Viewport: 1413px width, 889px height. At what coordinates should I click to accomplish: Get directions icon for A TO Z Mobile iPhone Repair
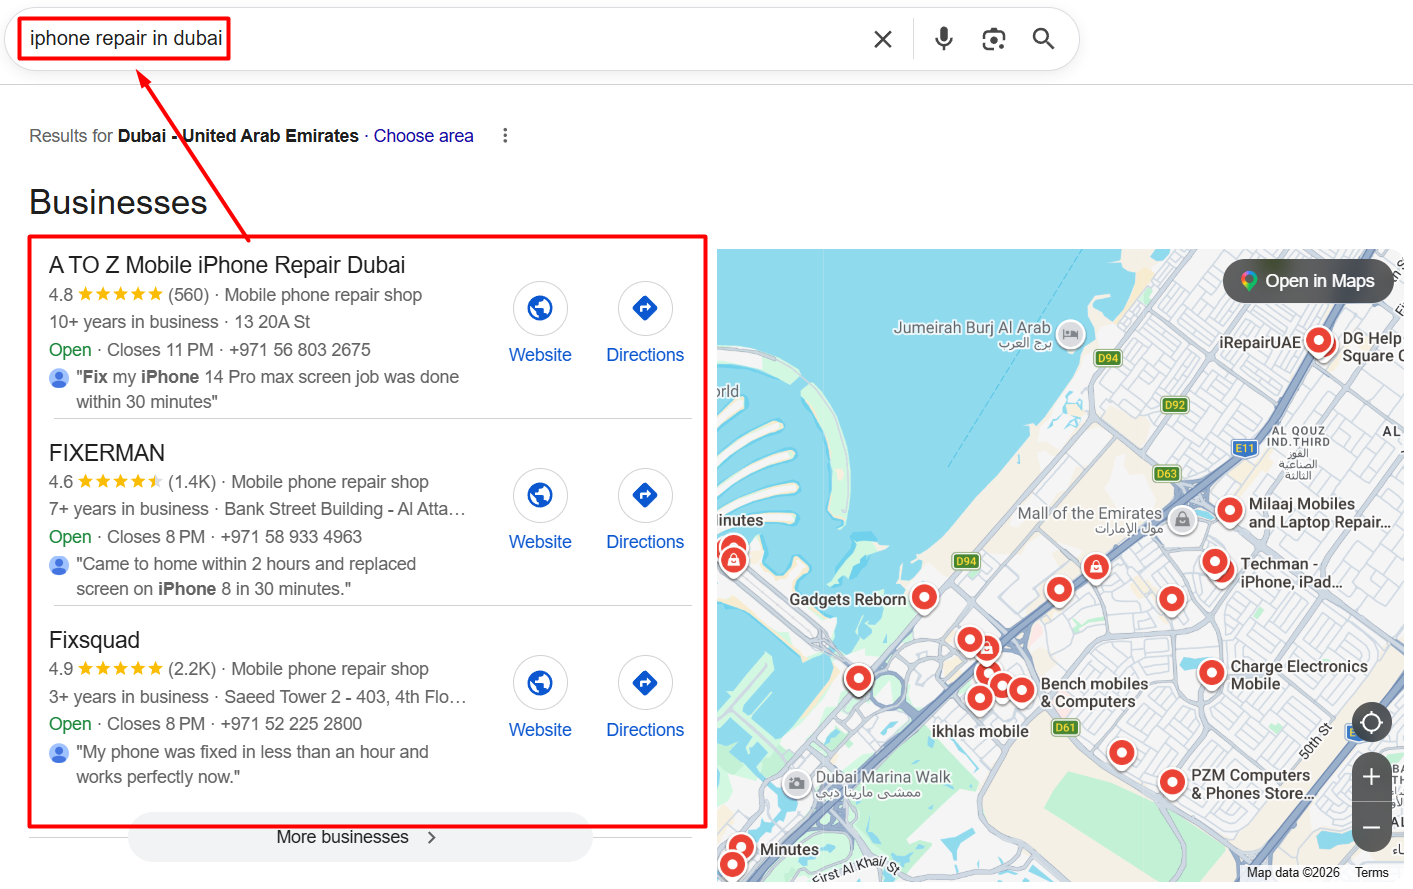645,308
